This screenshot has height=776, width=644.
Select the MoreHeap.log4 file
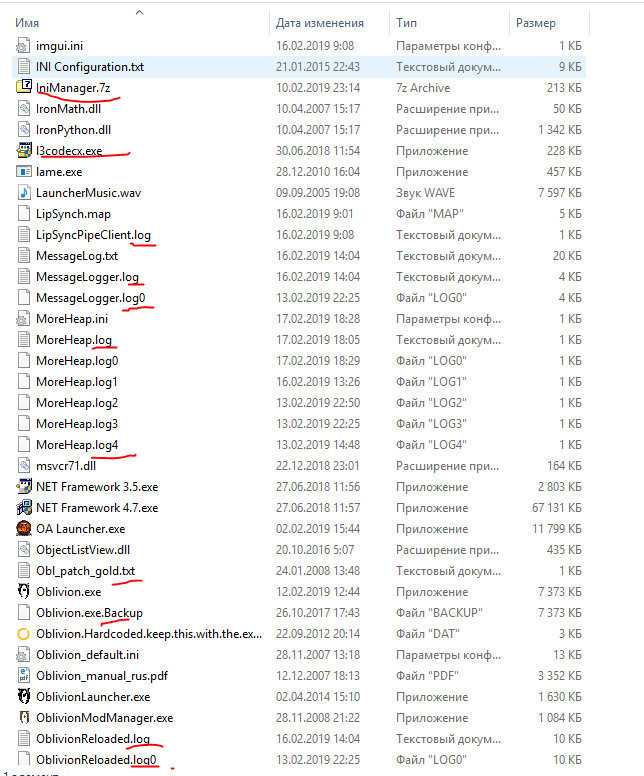coord(77,444)
